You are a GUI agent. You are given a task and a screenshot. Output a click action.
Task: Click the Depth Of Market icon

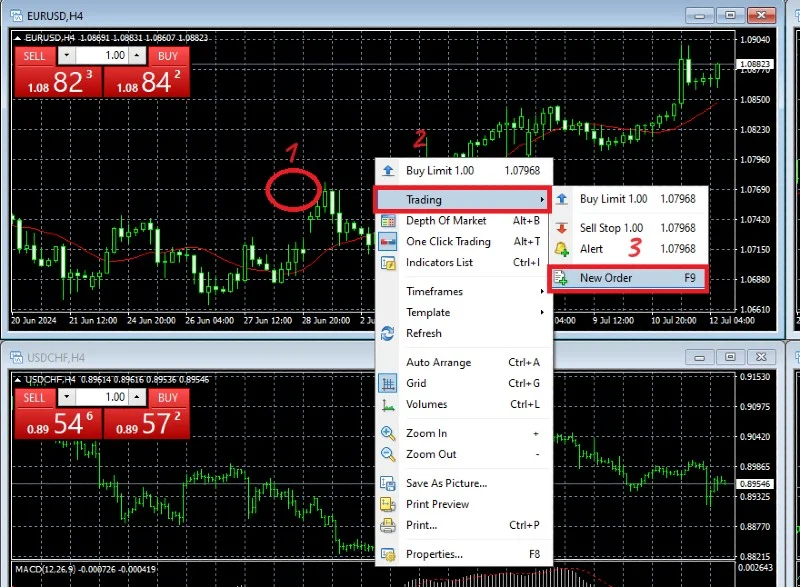click(x=388, y=221)
